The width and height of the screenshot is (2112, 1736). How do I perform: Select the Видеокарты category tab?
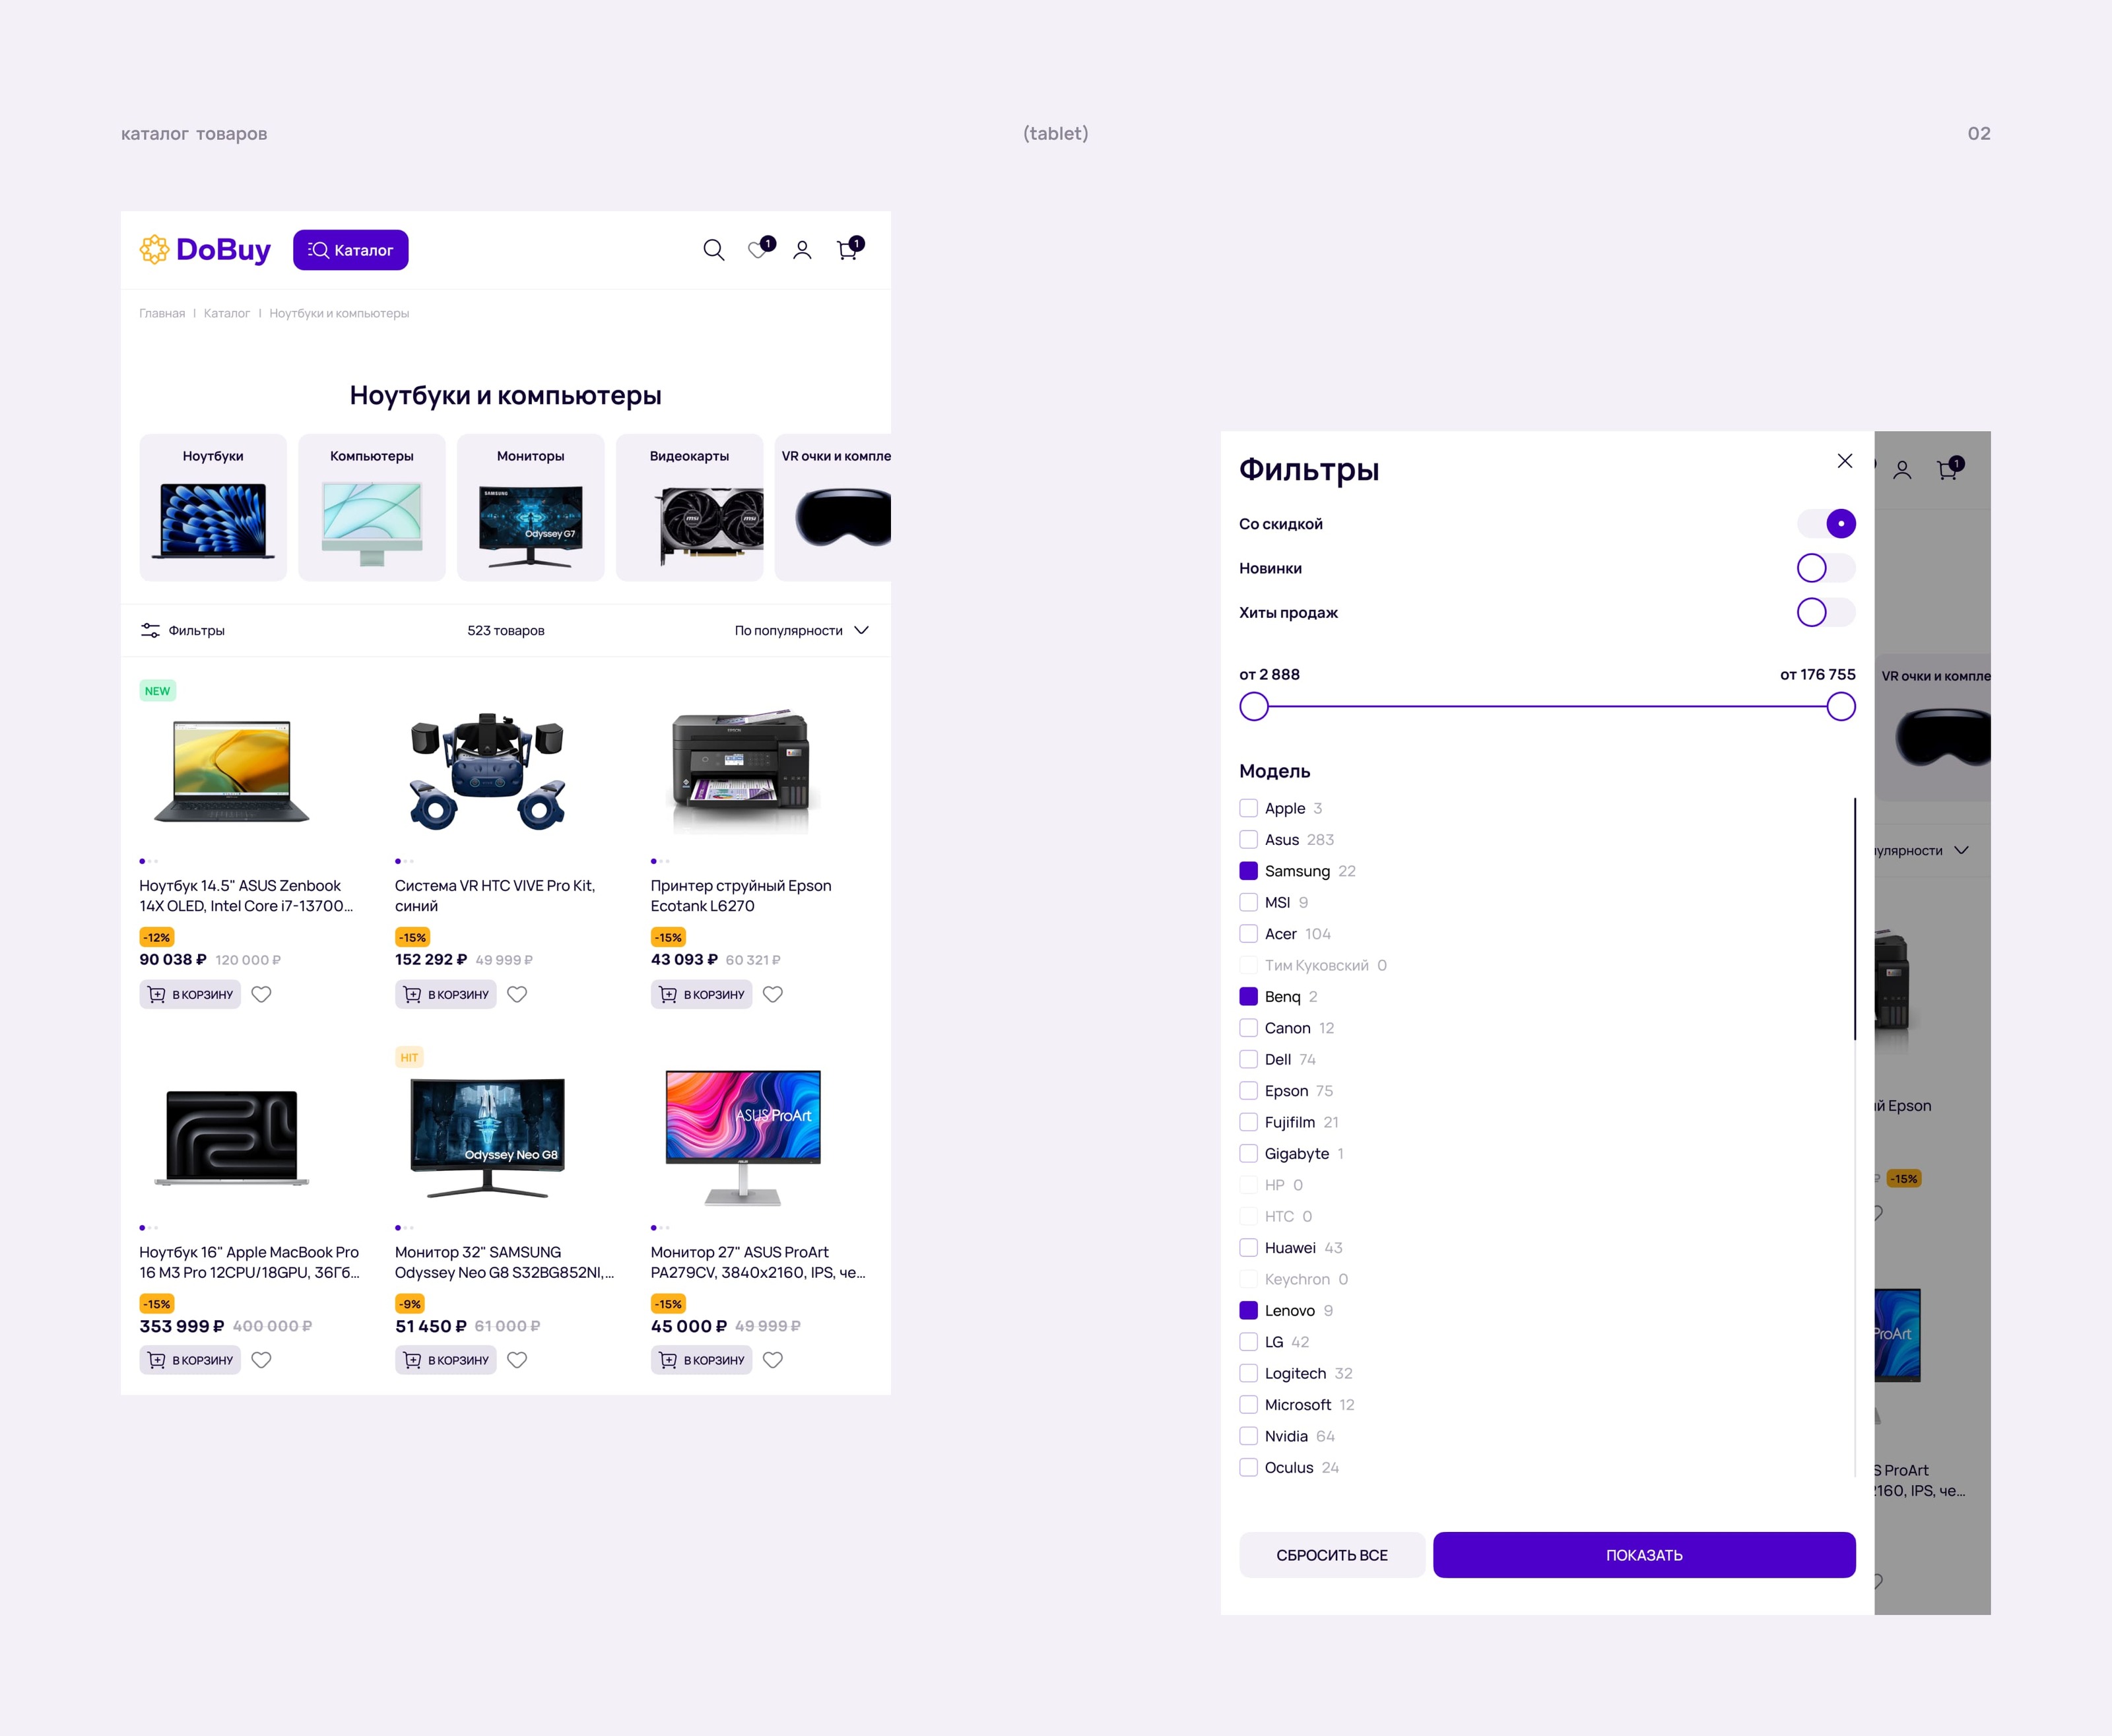coord(689,507)
